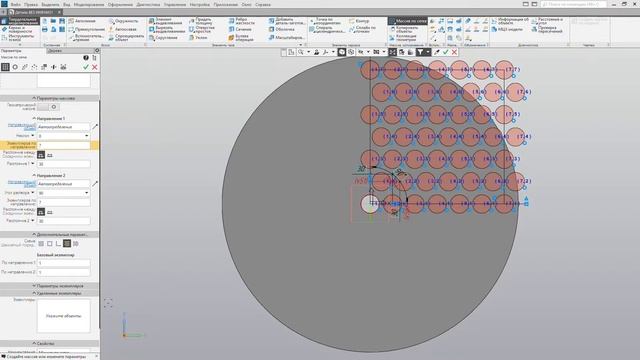
Task: Select first spacing mode under Направление 2
Action: (41, 212)
